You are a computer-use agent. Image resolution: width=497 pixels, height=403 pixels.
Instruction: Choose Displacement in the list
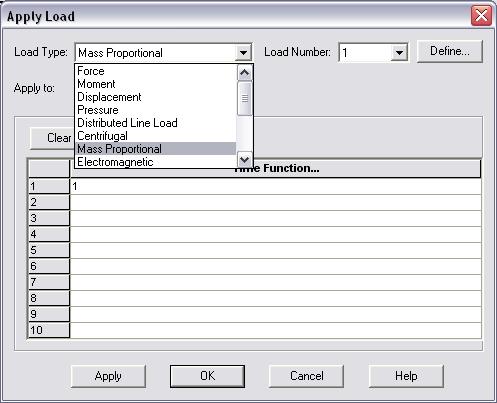[x=156, y=97]
